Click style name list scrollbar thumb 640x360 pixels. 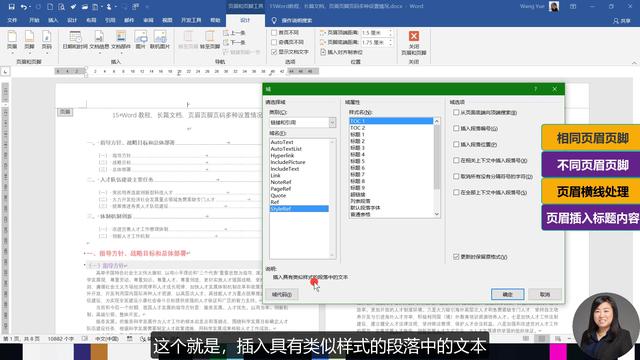pos(436,157)
